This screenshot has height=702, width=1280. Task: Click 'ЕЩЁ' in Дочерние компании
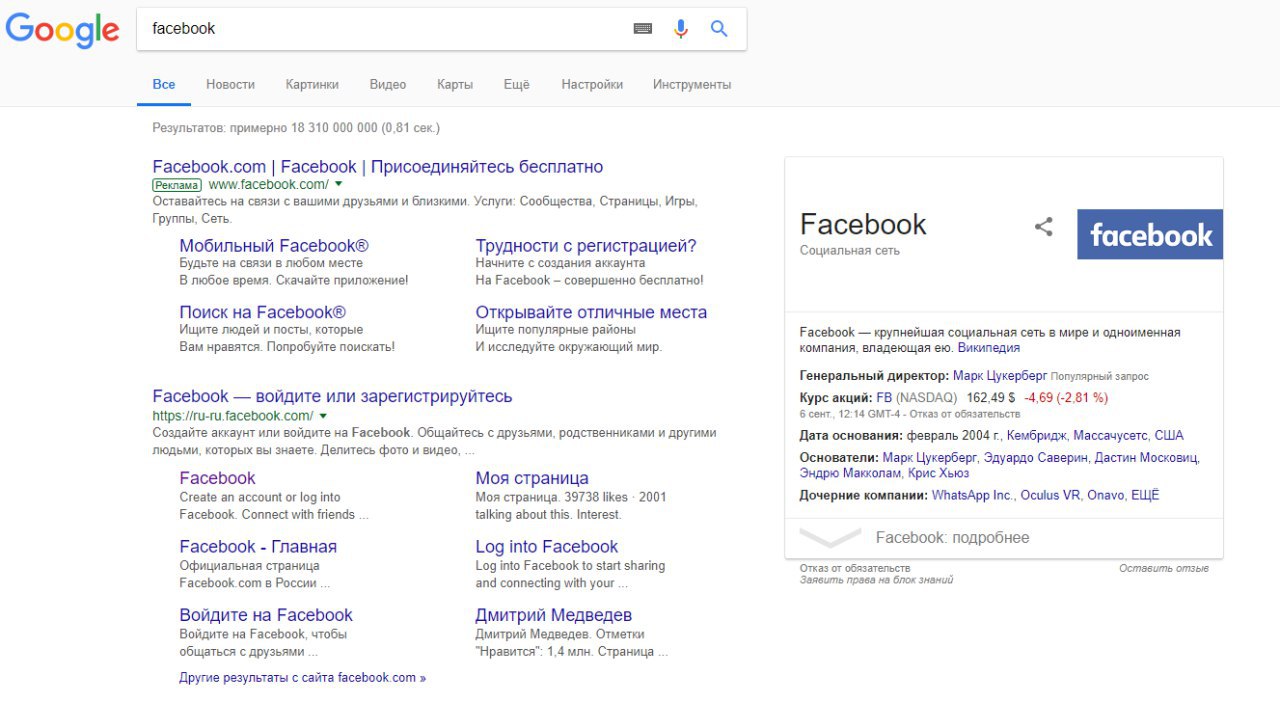pyautogui.click(x=1145, y=495)
